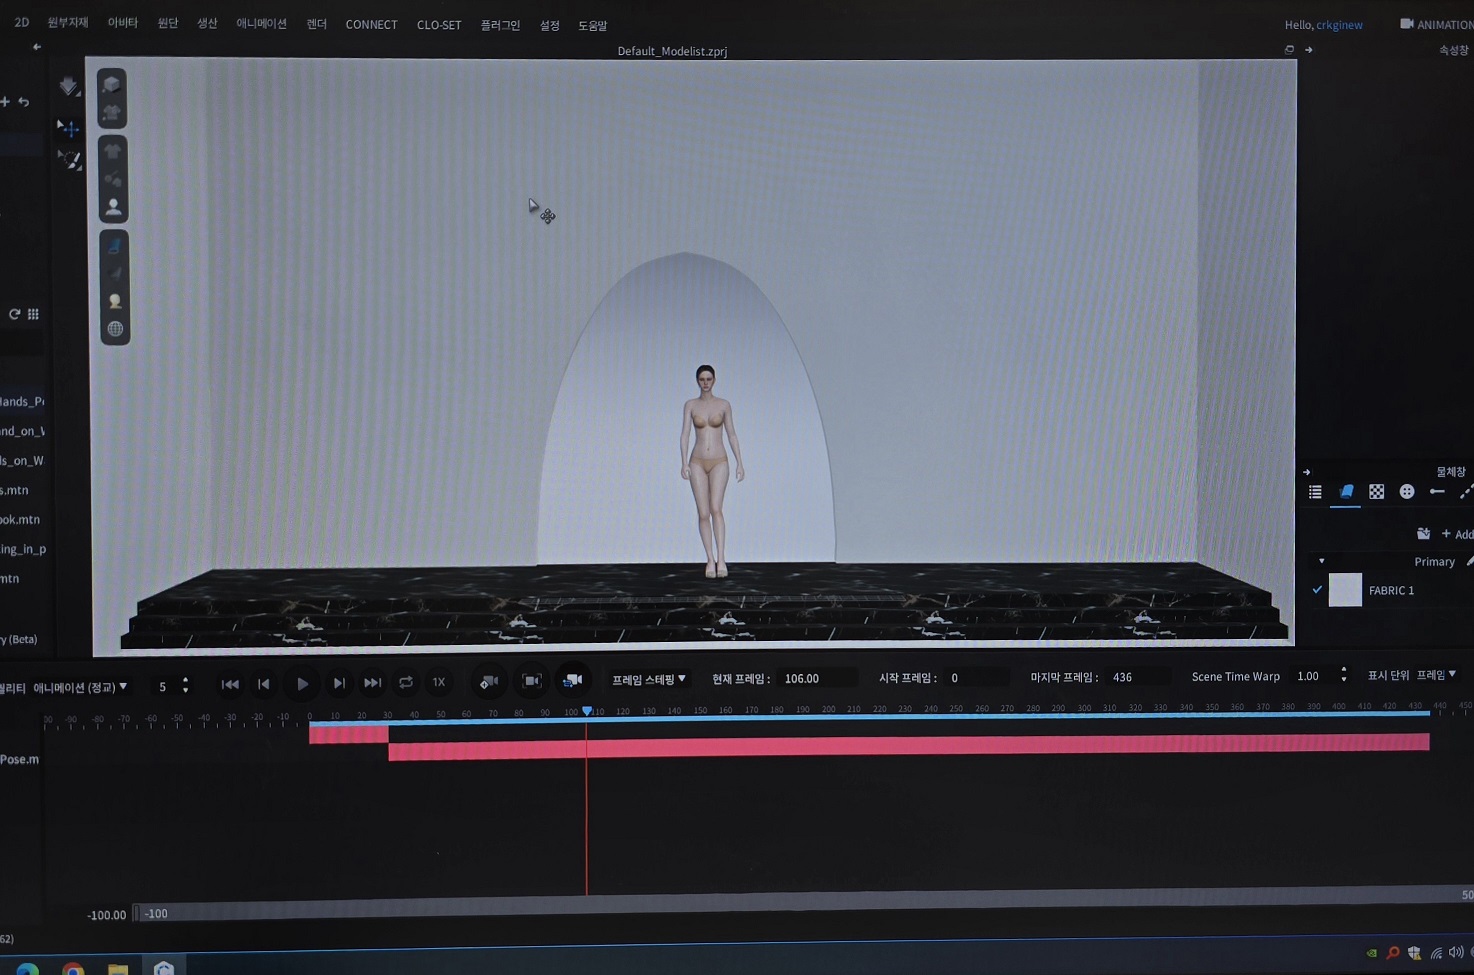Select the Simulate down-arrow tool

click(x=68, y=86)
